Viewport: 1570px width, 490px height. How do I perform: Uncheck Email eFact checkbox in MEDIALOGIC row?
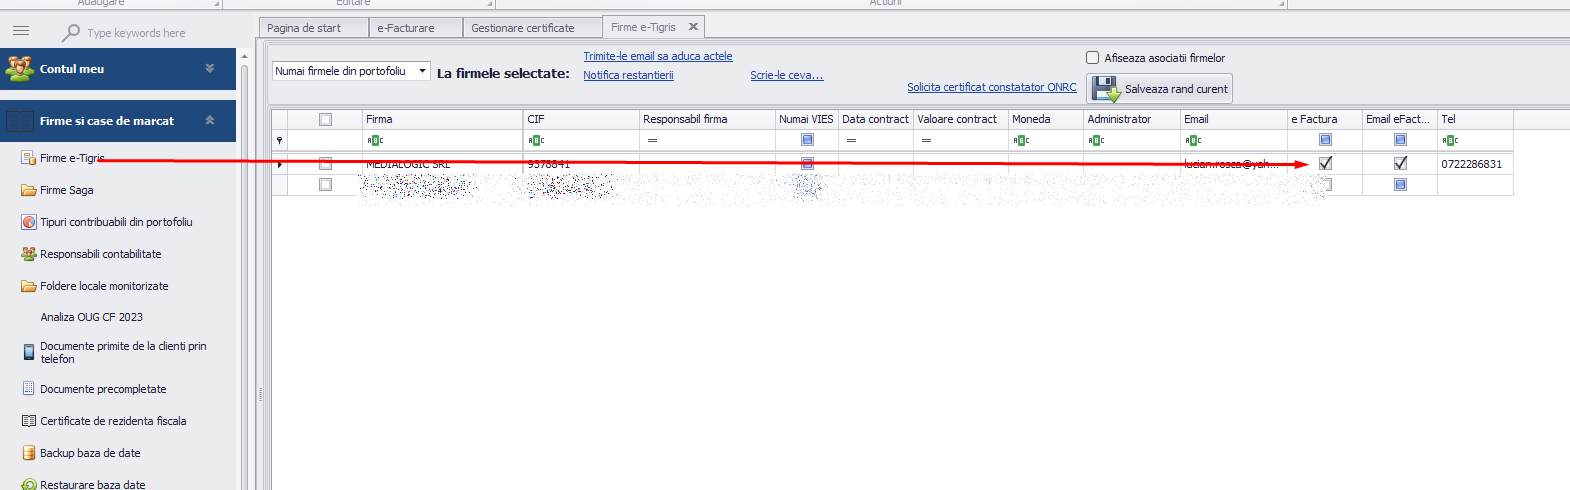(1400, 163)
